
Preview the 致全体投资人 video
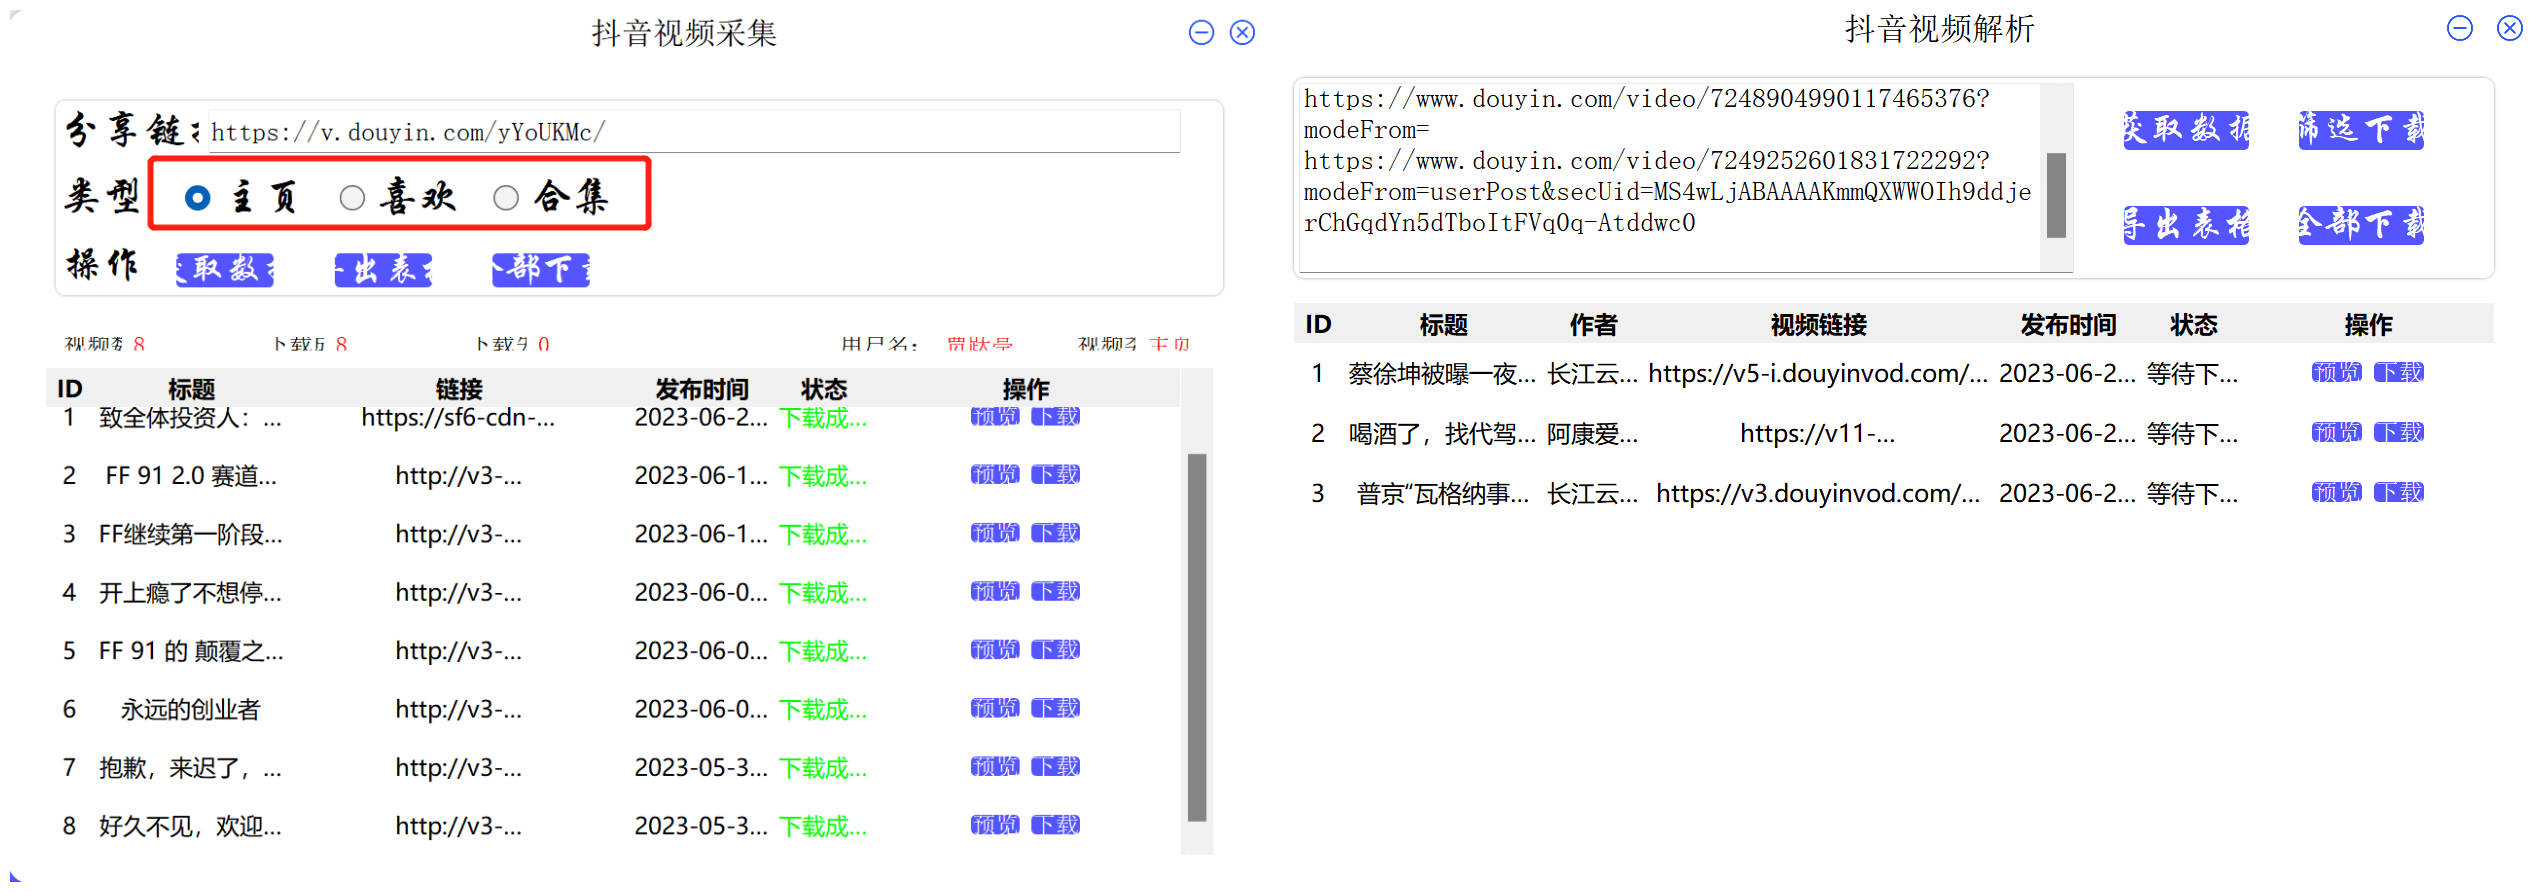click(994, 416)
